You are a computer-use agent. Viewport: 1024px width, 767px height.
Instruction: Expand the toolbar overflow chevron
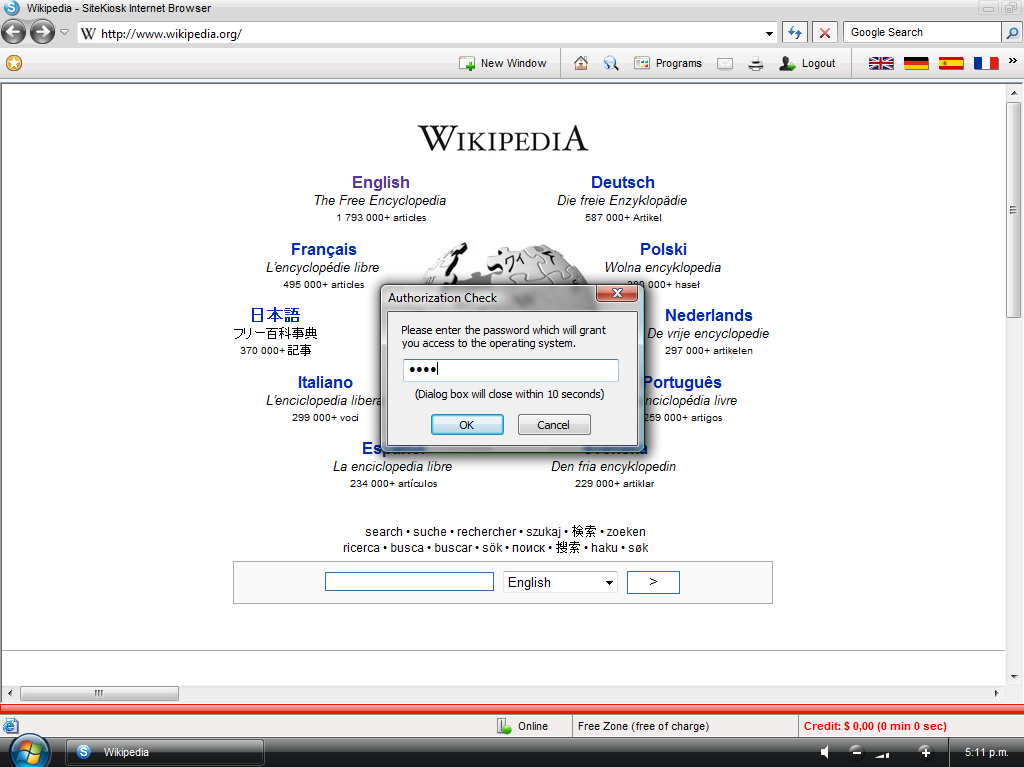point(1012,61)
